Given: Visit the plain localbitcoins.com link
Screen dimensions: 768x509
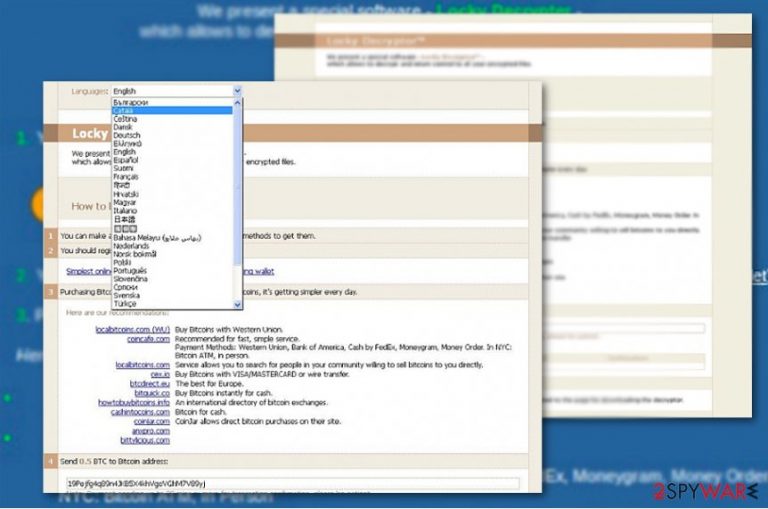Looking at the screenshot, I should coord(143,365).
